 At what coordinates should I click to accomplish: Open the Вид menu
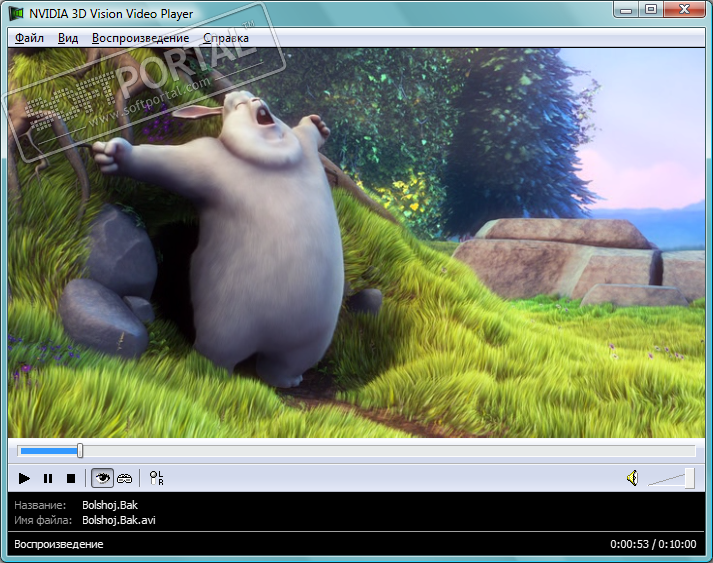(x=68, y=38)
